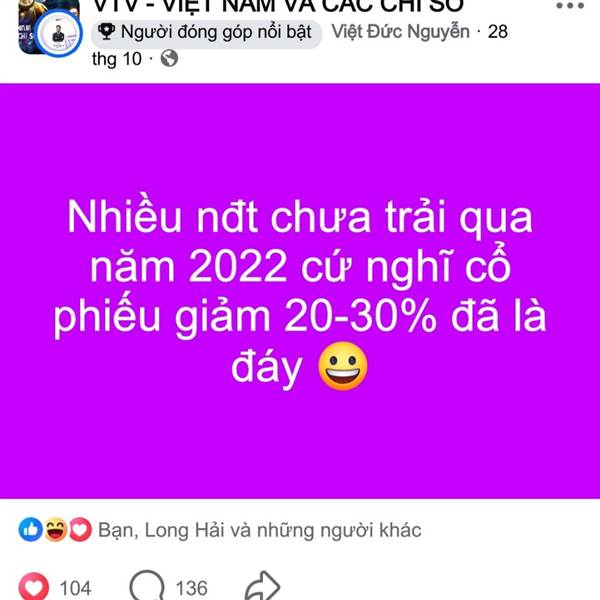Image resolution: width=600 pixels, height=600 pixels.
Task: Tap the Người đóng góp nổi bật badge
Action: [x=207, y=34]
